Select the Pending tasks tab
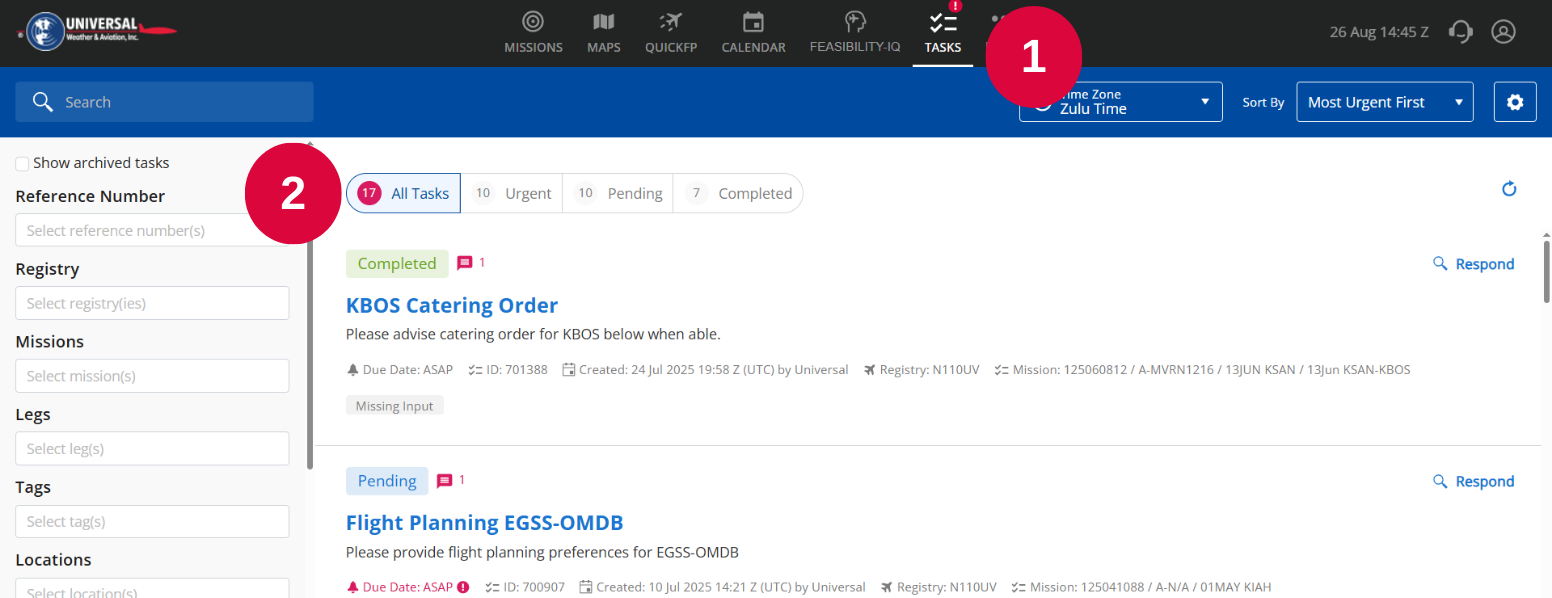1552x598 pixels. (x=618, y=193)
